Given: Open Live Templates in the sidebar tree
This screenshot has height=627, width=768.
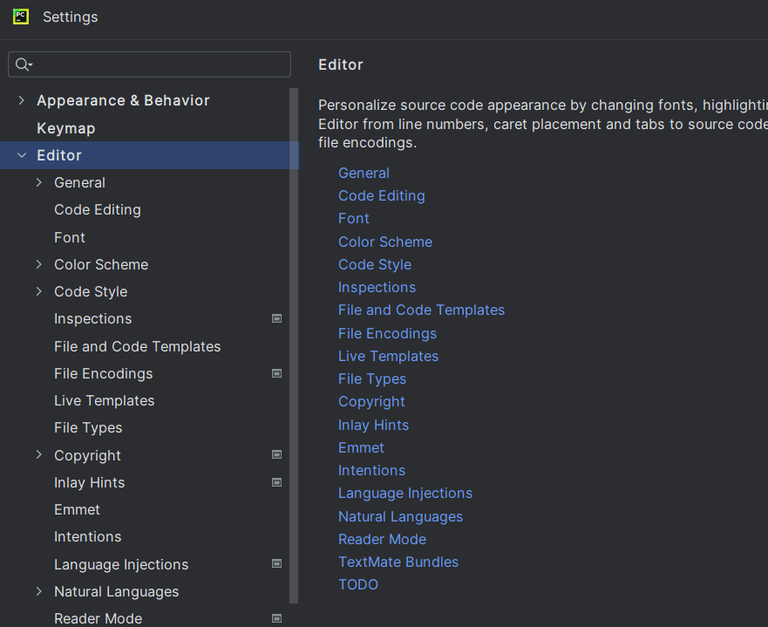Looking at the screenshot, I should [104, 401].
